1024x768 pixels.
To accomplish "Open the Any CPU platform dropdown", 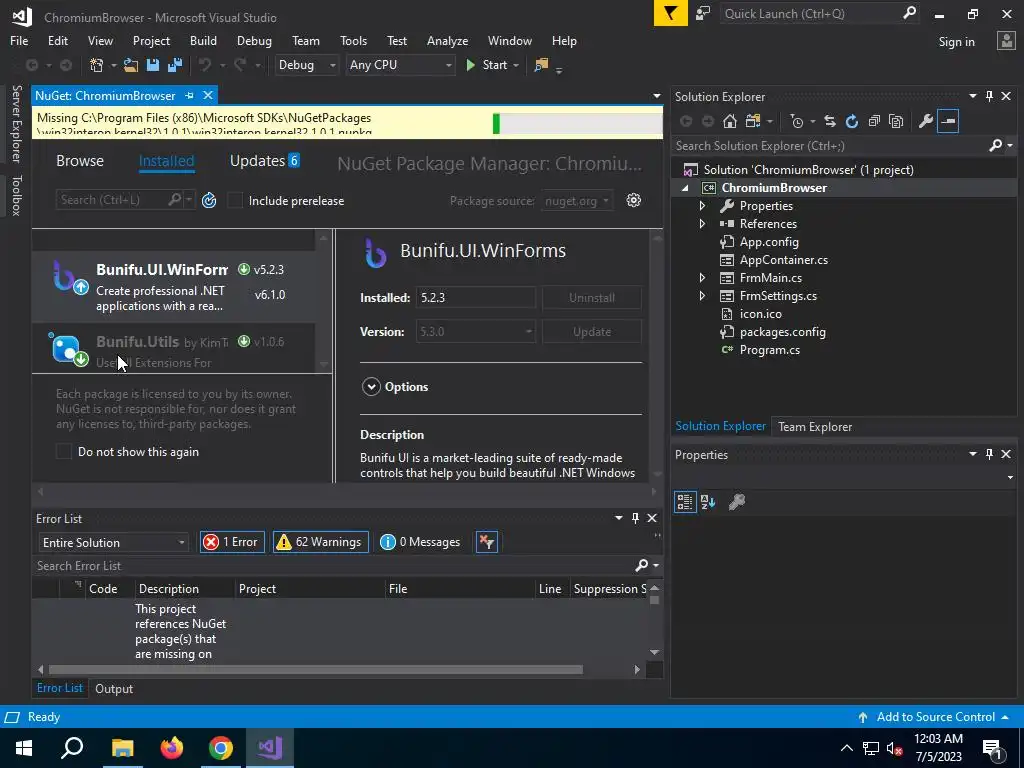I will pyautogui.click(x=400, y=65).
